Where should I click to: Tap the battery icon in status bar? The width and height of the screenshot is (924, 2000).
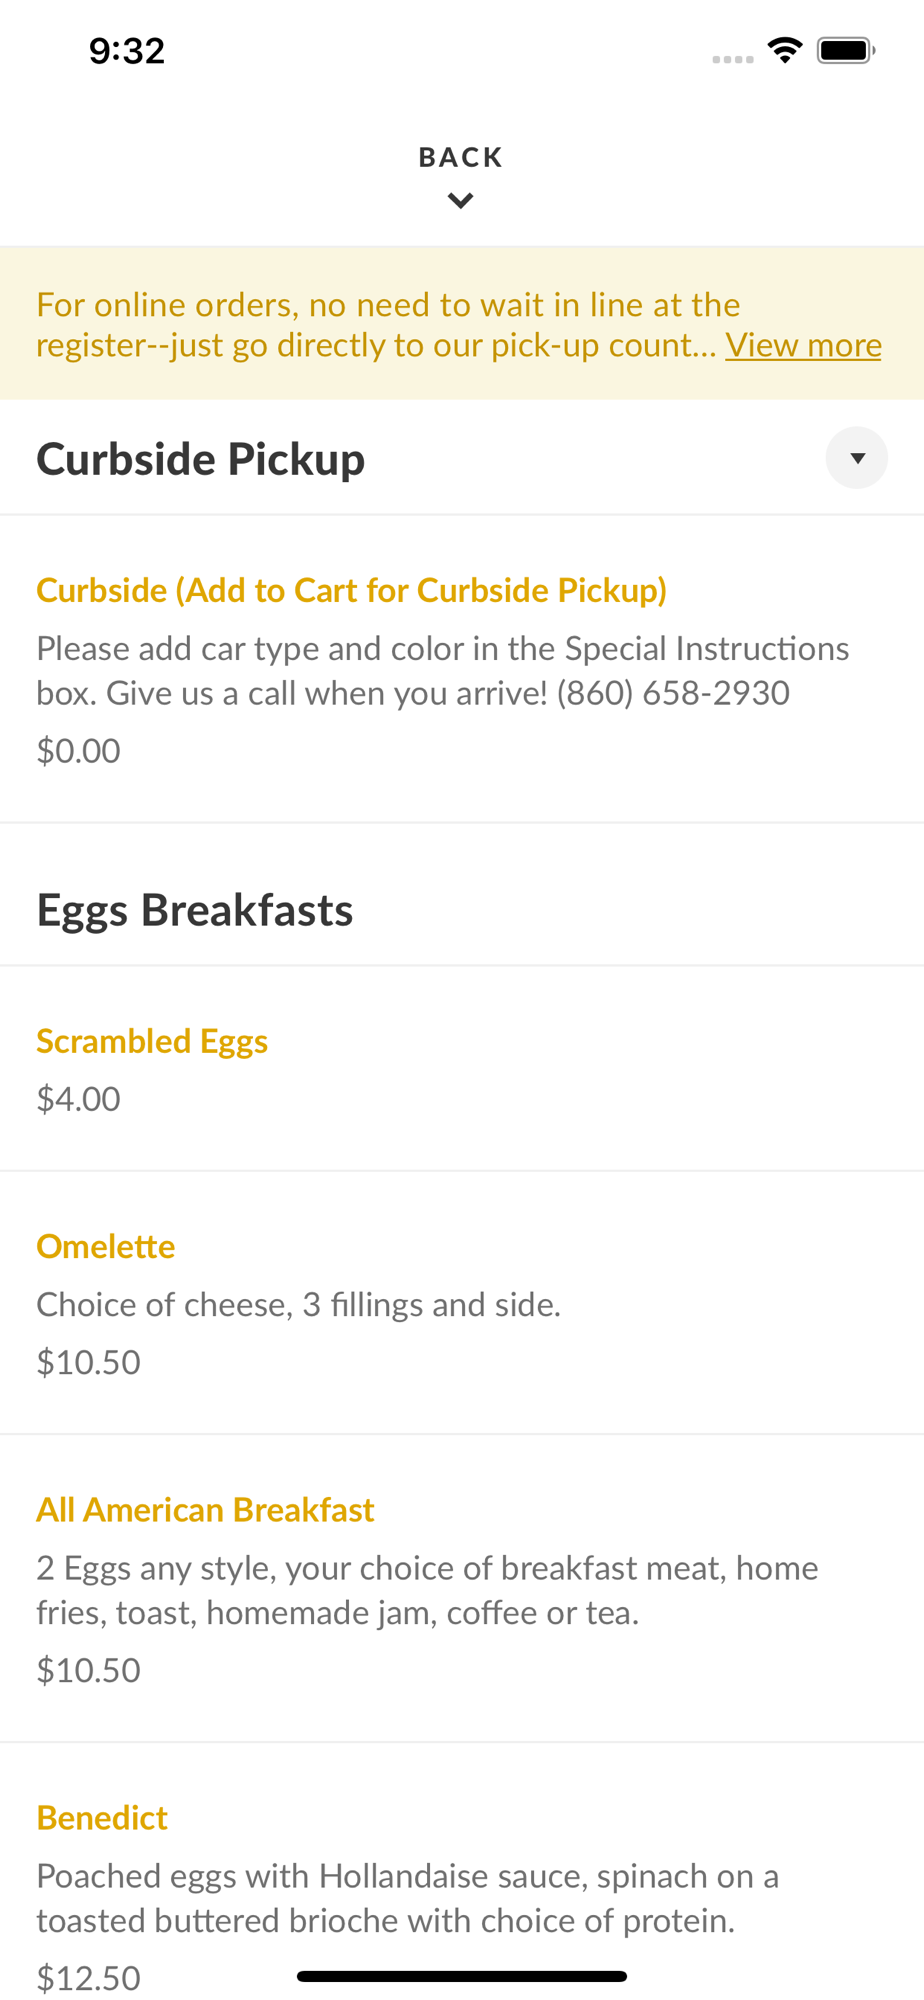[x=845, y=50]
